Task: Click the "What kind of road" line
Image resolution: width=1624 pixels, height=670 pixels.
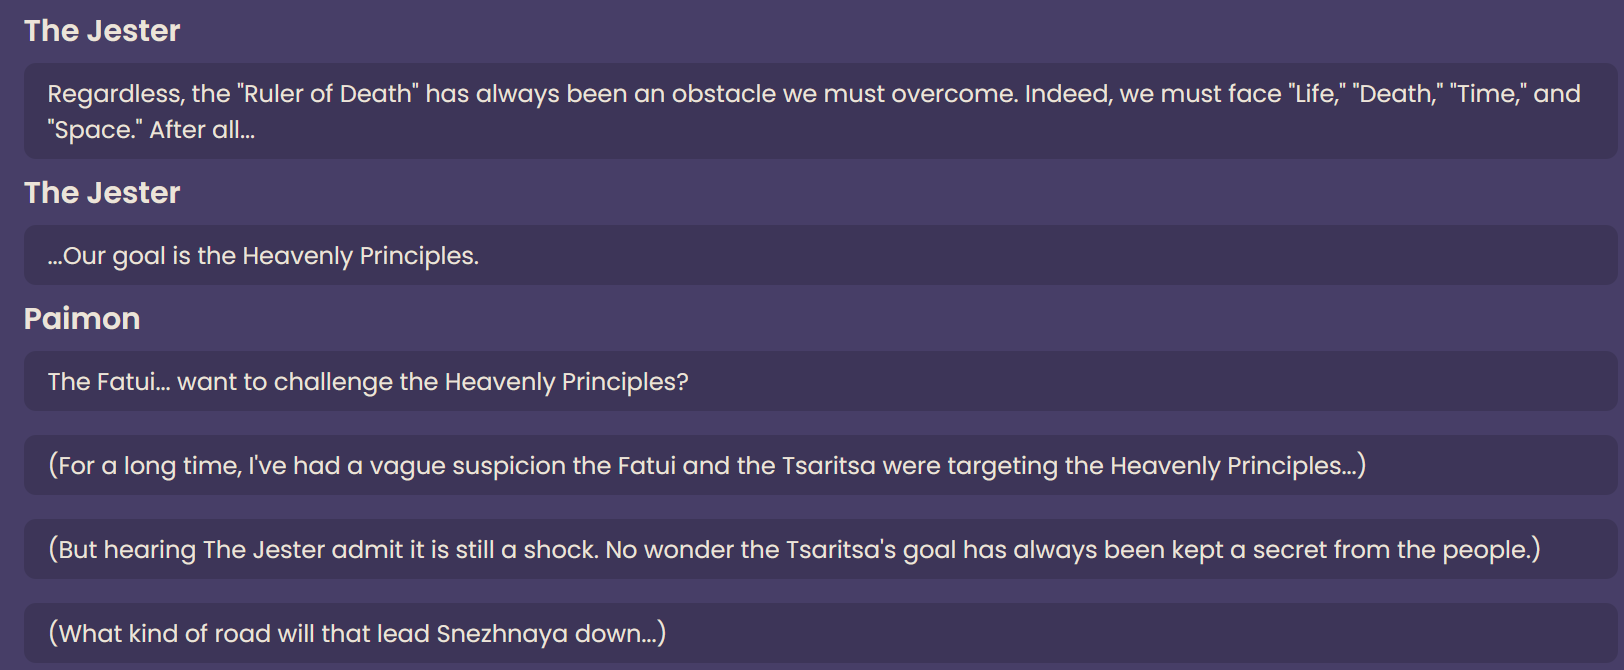Action: (820, 633)
